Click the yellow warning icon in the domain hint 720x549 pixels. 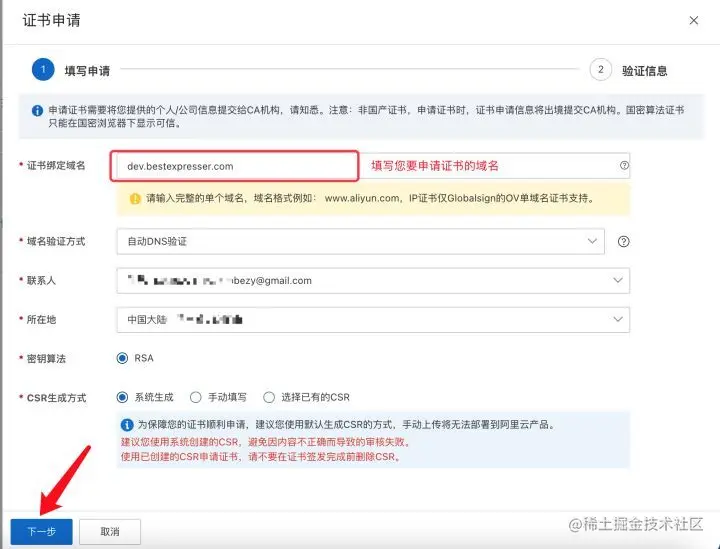coord(135,199)
